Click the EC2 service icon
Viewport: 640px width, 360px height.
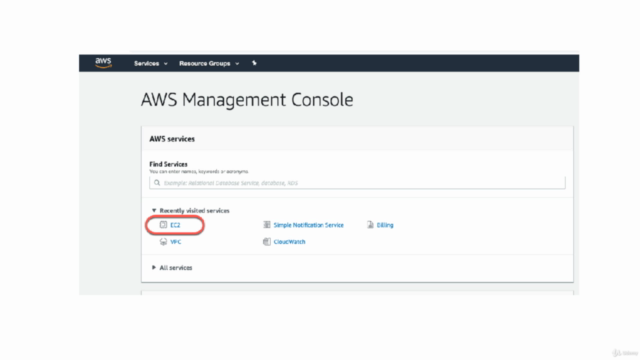[163, 225]
